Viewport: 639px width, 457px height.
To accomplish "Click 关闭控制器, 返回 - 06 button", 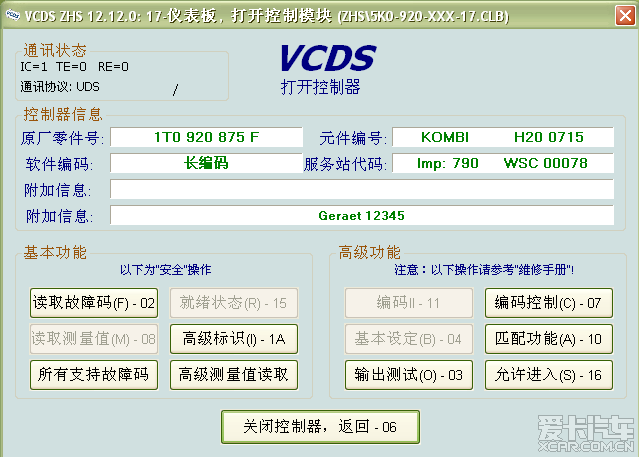I will [320, 427].
